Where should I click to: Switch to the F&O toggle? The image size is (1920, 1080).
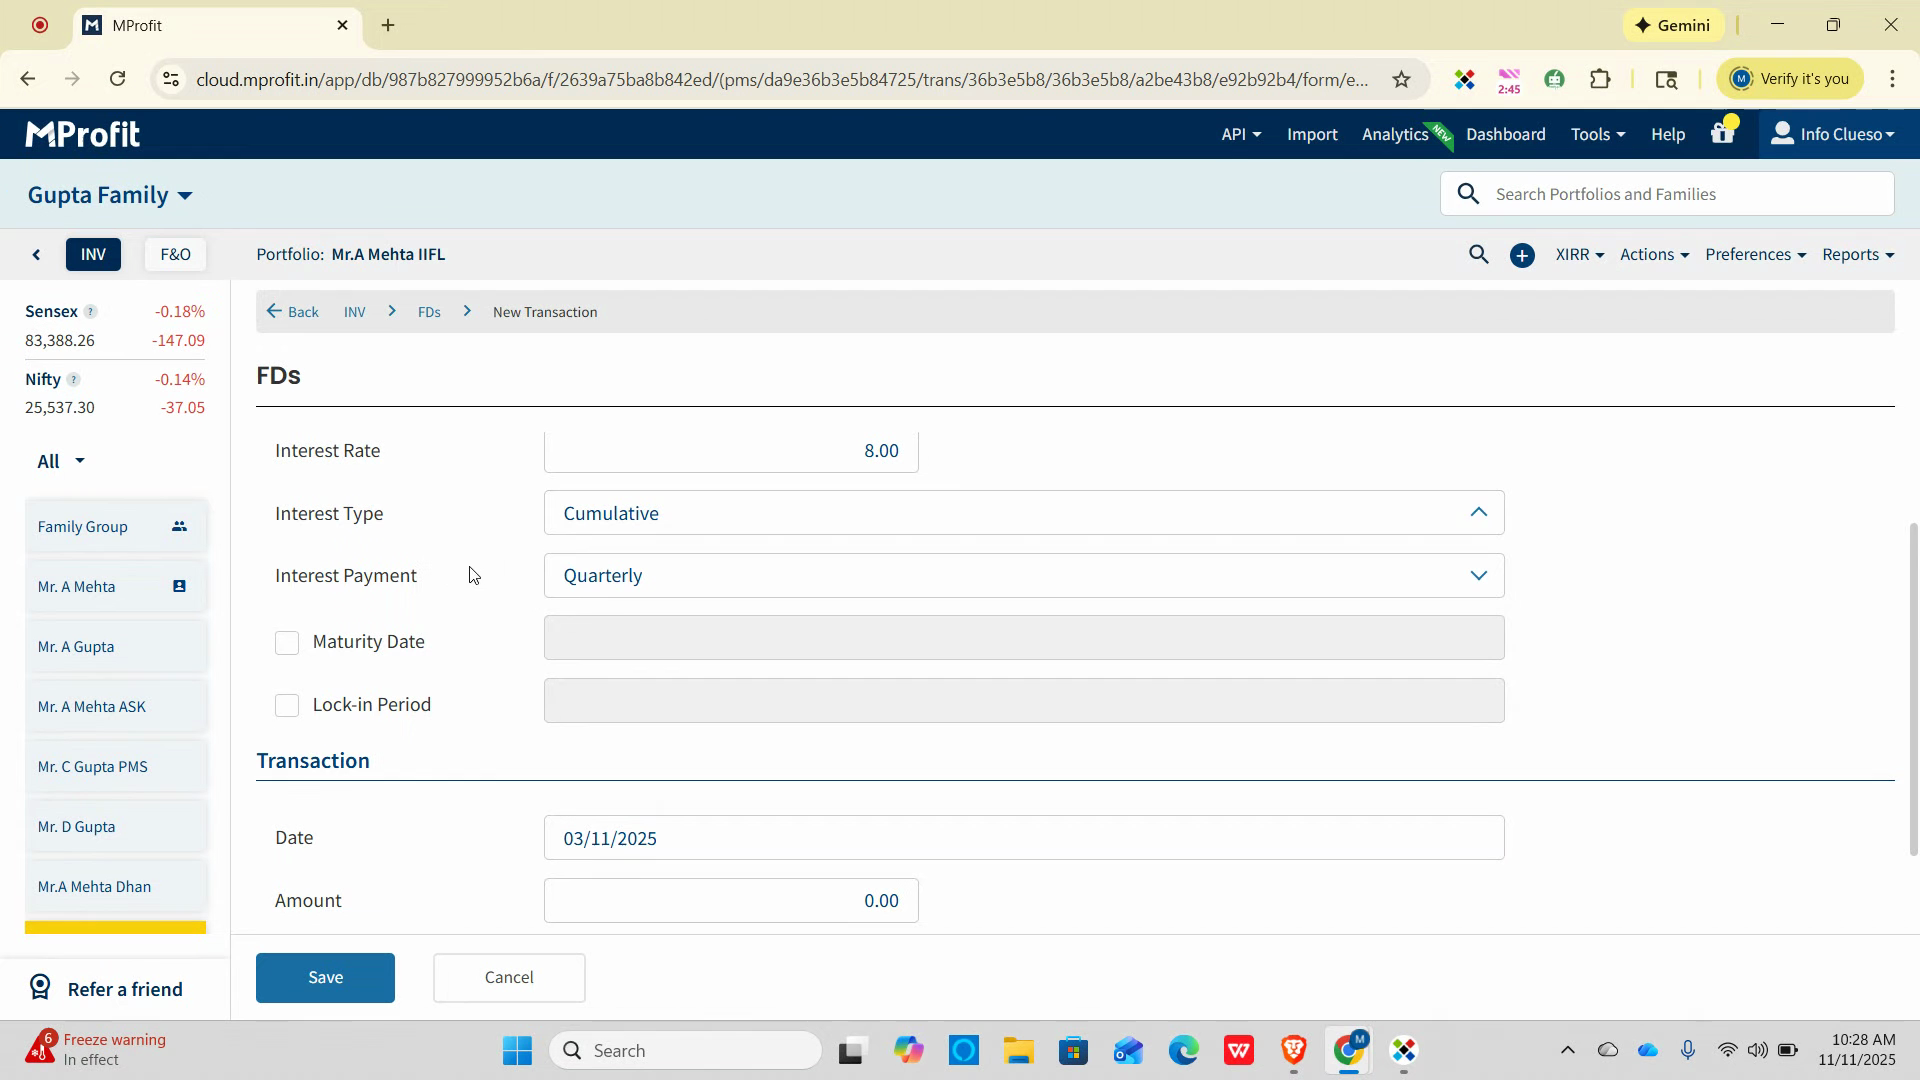175,255
